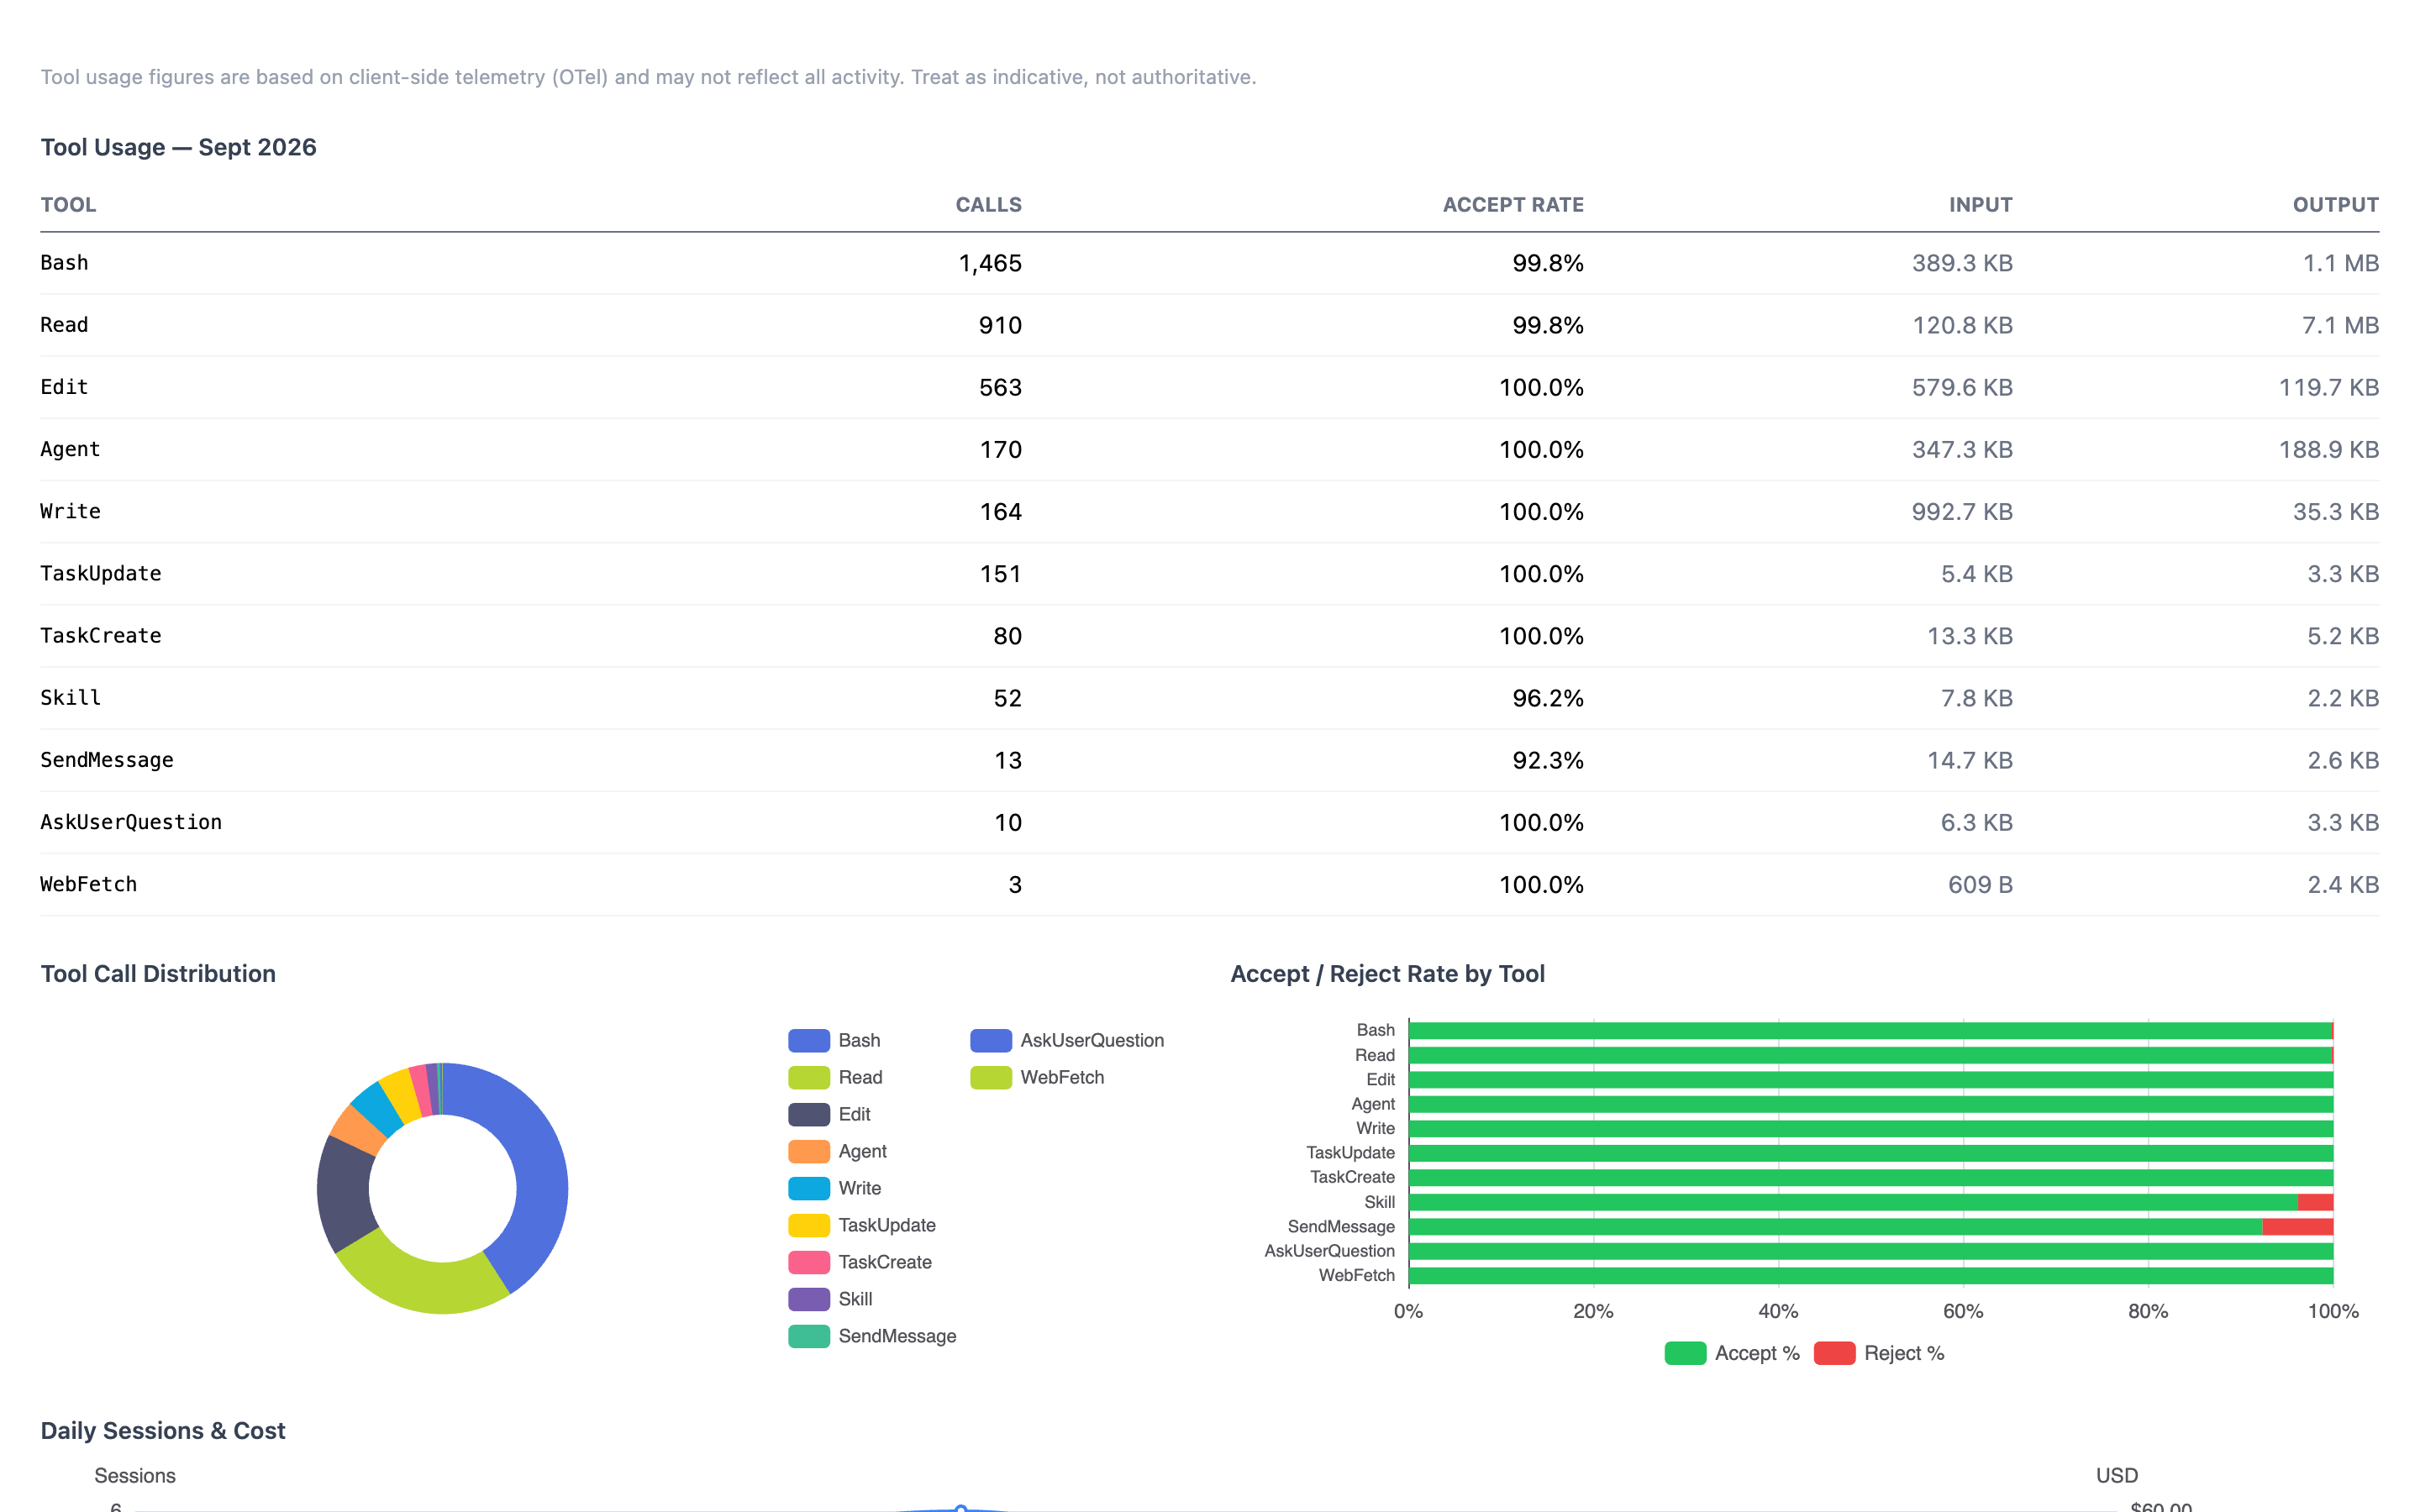Viewport: 2420px width, 1512px height.
Task: Toggle the Reject % legend item
Action: [1879, 1353]
